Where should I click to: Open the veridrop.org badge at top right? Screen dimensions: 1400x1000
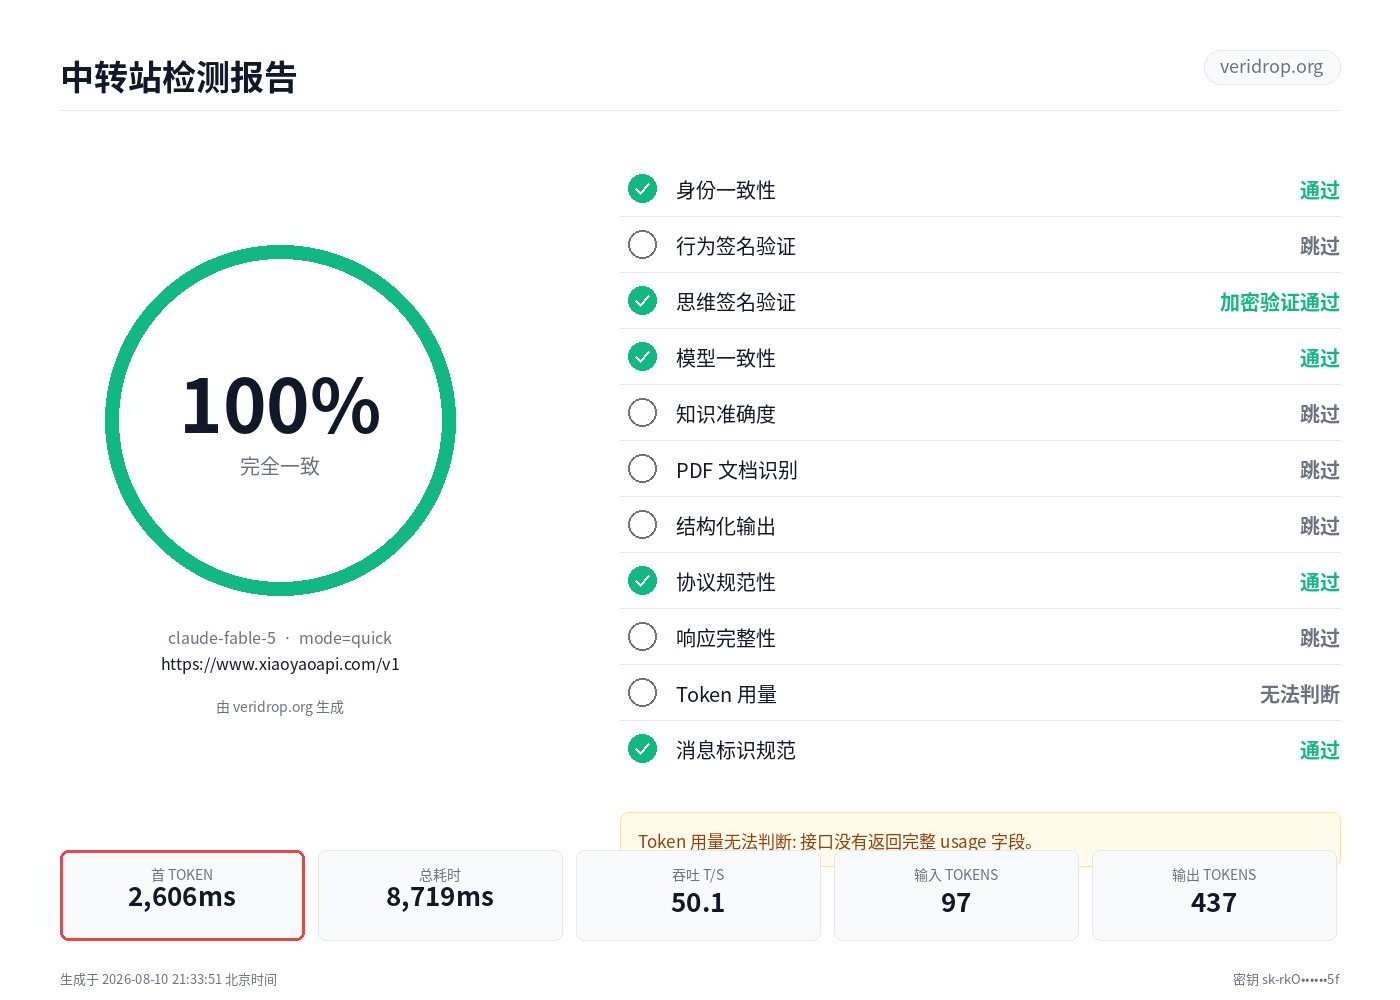coord(1271,67)
